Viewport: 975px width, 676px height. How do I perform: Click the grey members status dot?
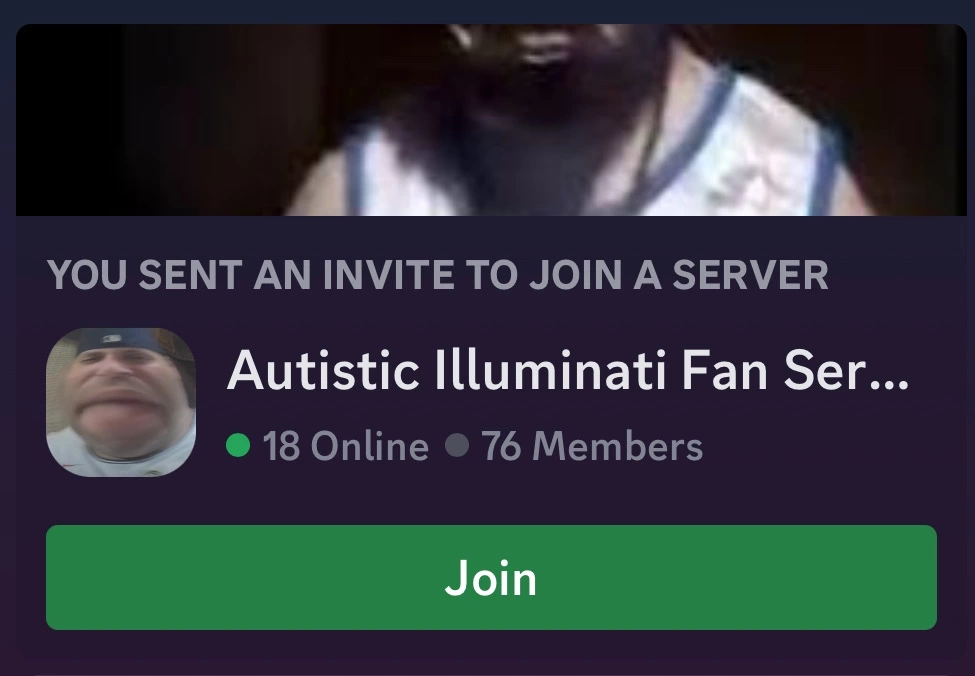(x=457, y=445)
